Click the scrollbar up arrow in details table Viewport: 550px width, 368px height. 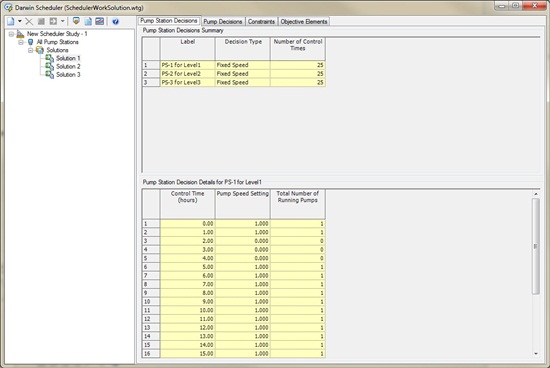[536, 194]
